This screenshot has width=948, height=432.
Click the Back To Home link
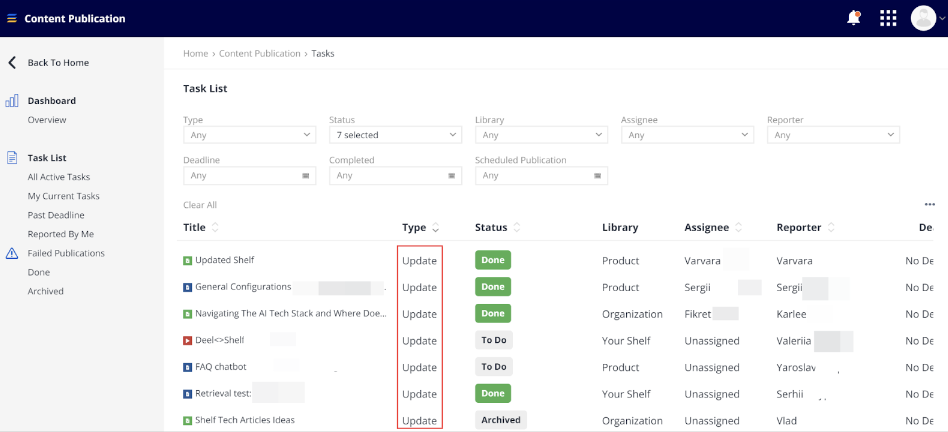[58, 62]
